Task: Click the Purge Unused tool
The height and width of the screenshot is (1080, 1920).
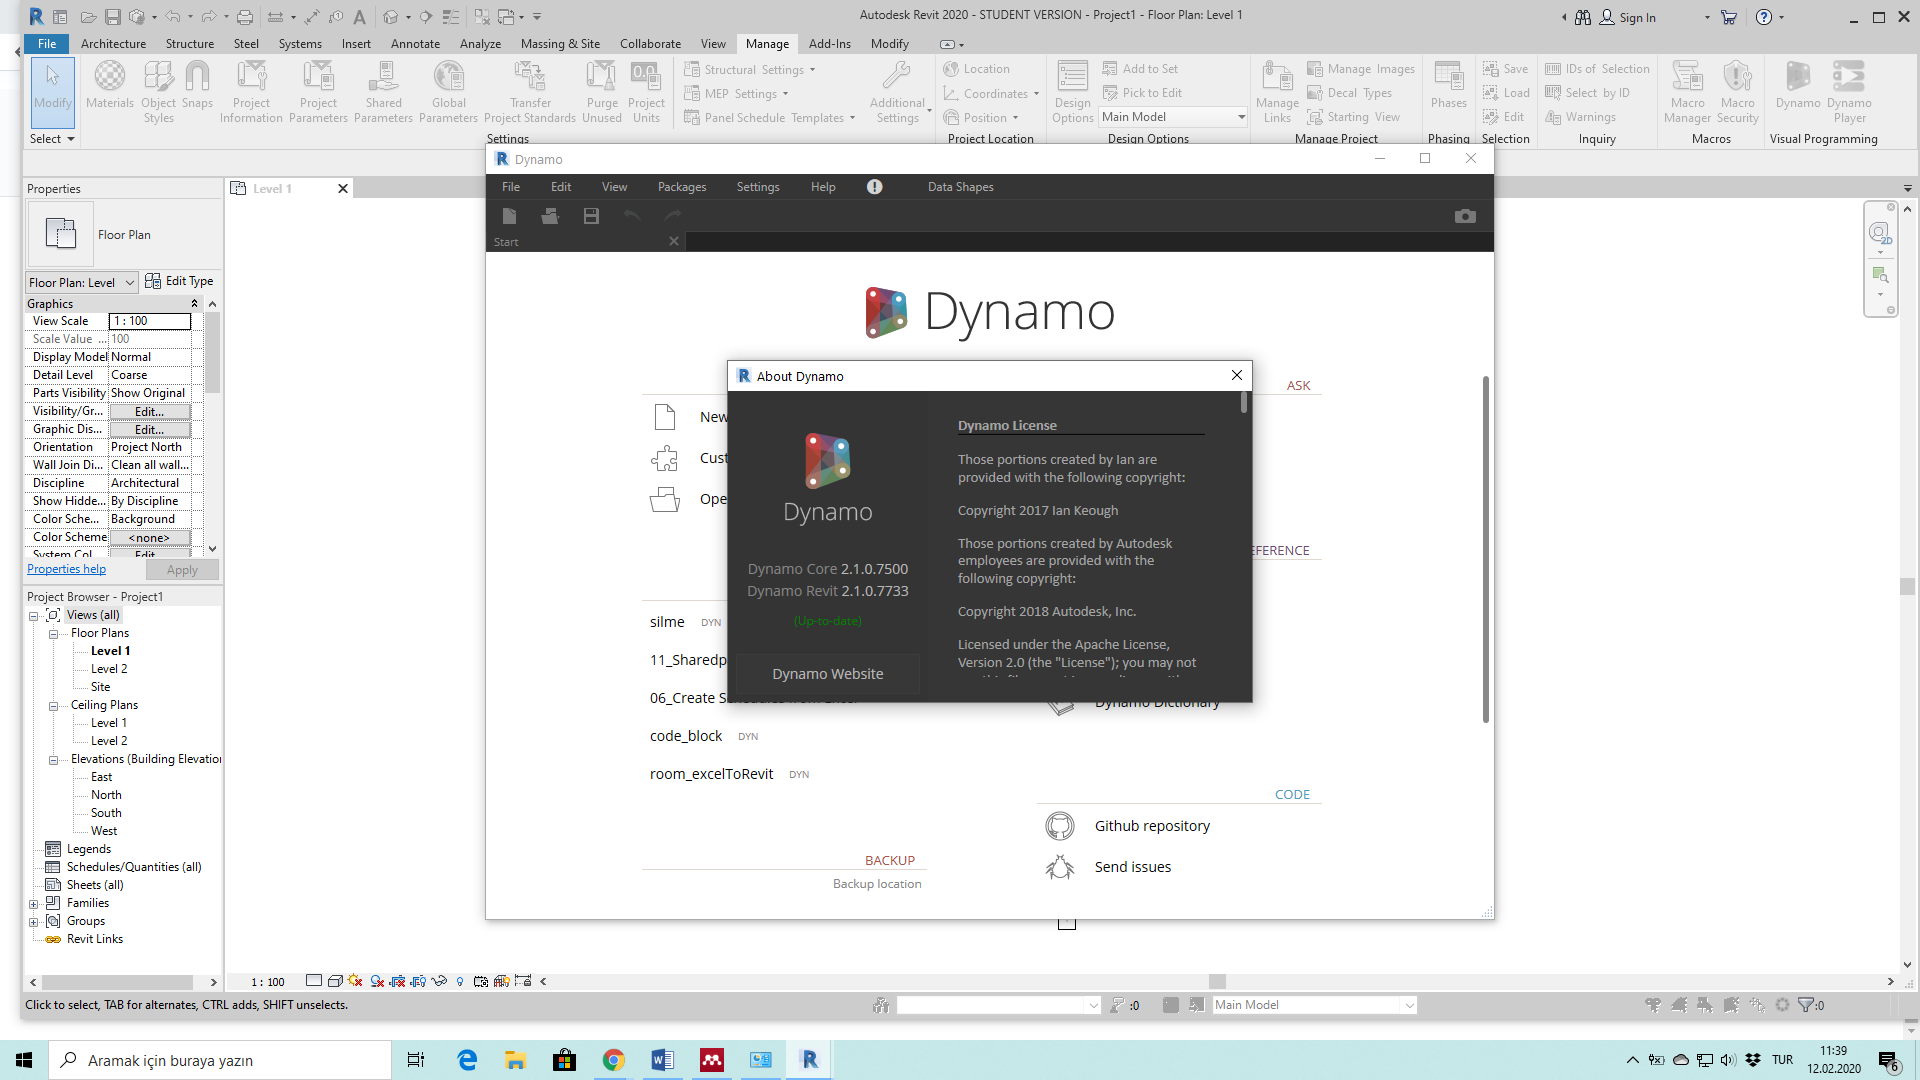Action: [x=602, y=90]
